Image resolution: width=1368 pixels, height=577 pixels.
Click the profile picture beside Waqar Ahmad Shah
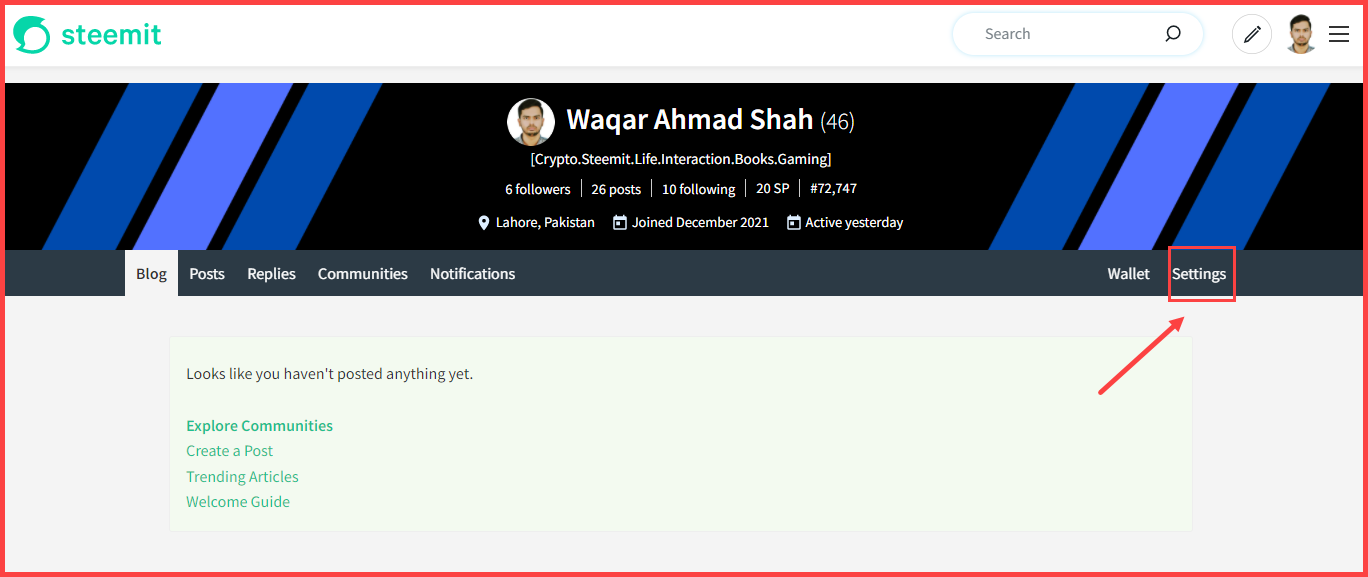point(531,122)
